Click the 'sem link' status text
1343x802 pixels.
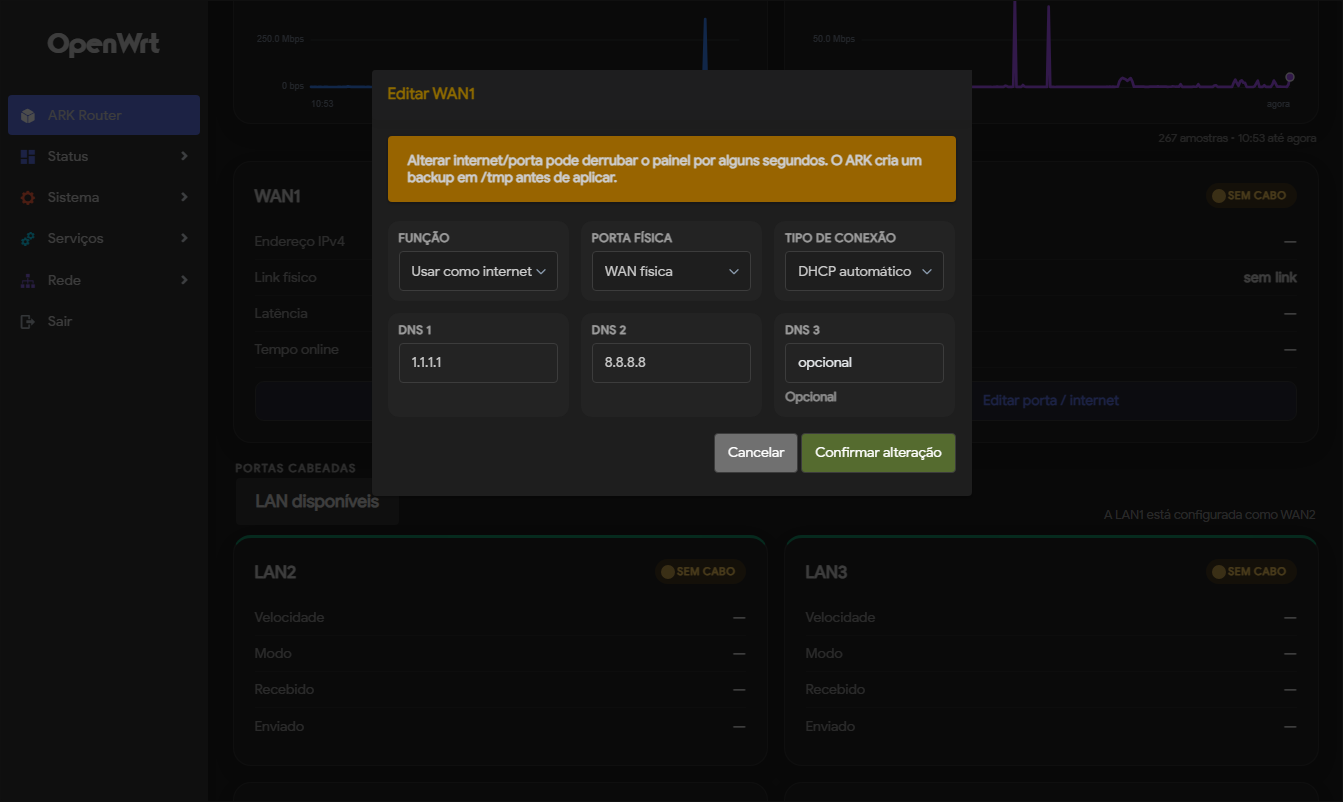coord(1270,278)
